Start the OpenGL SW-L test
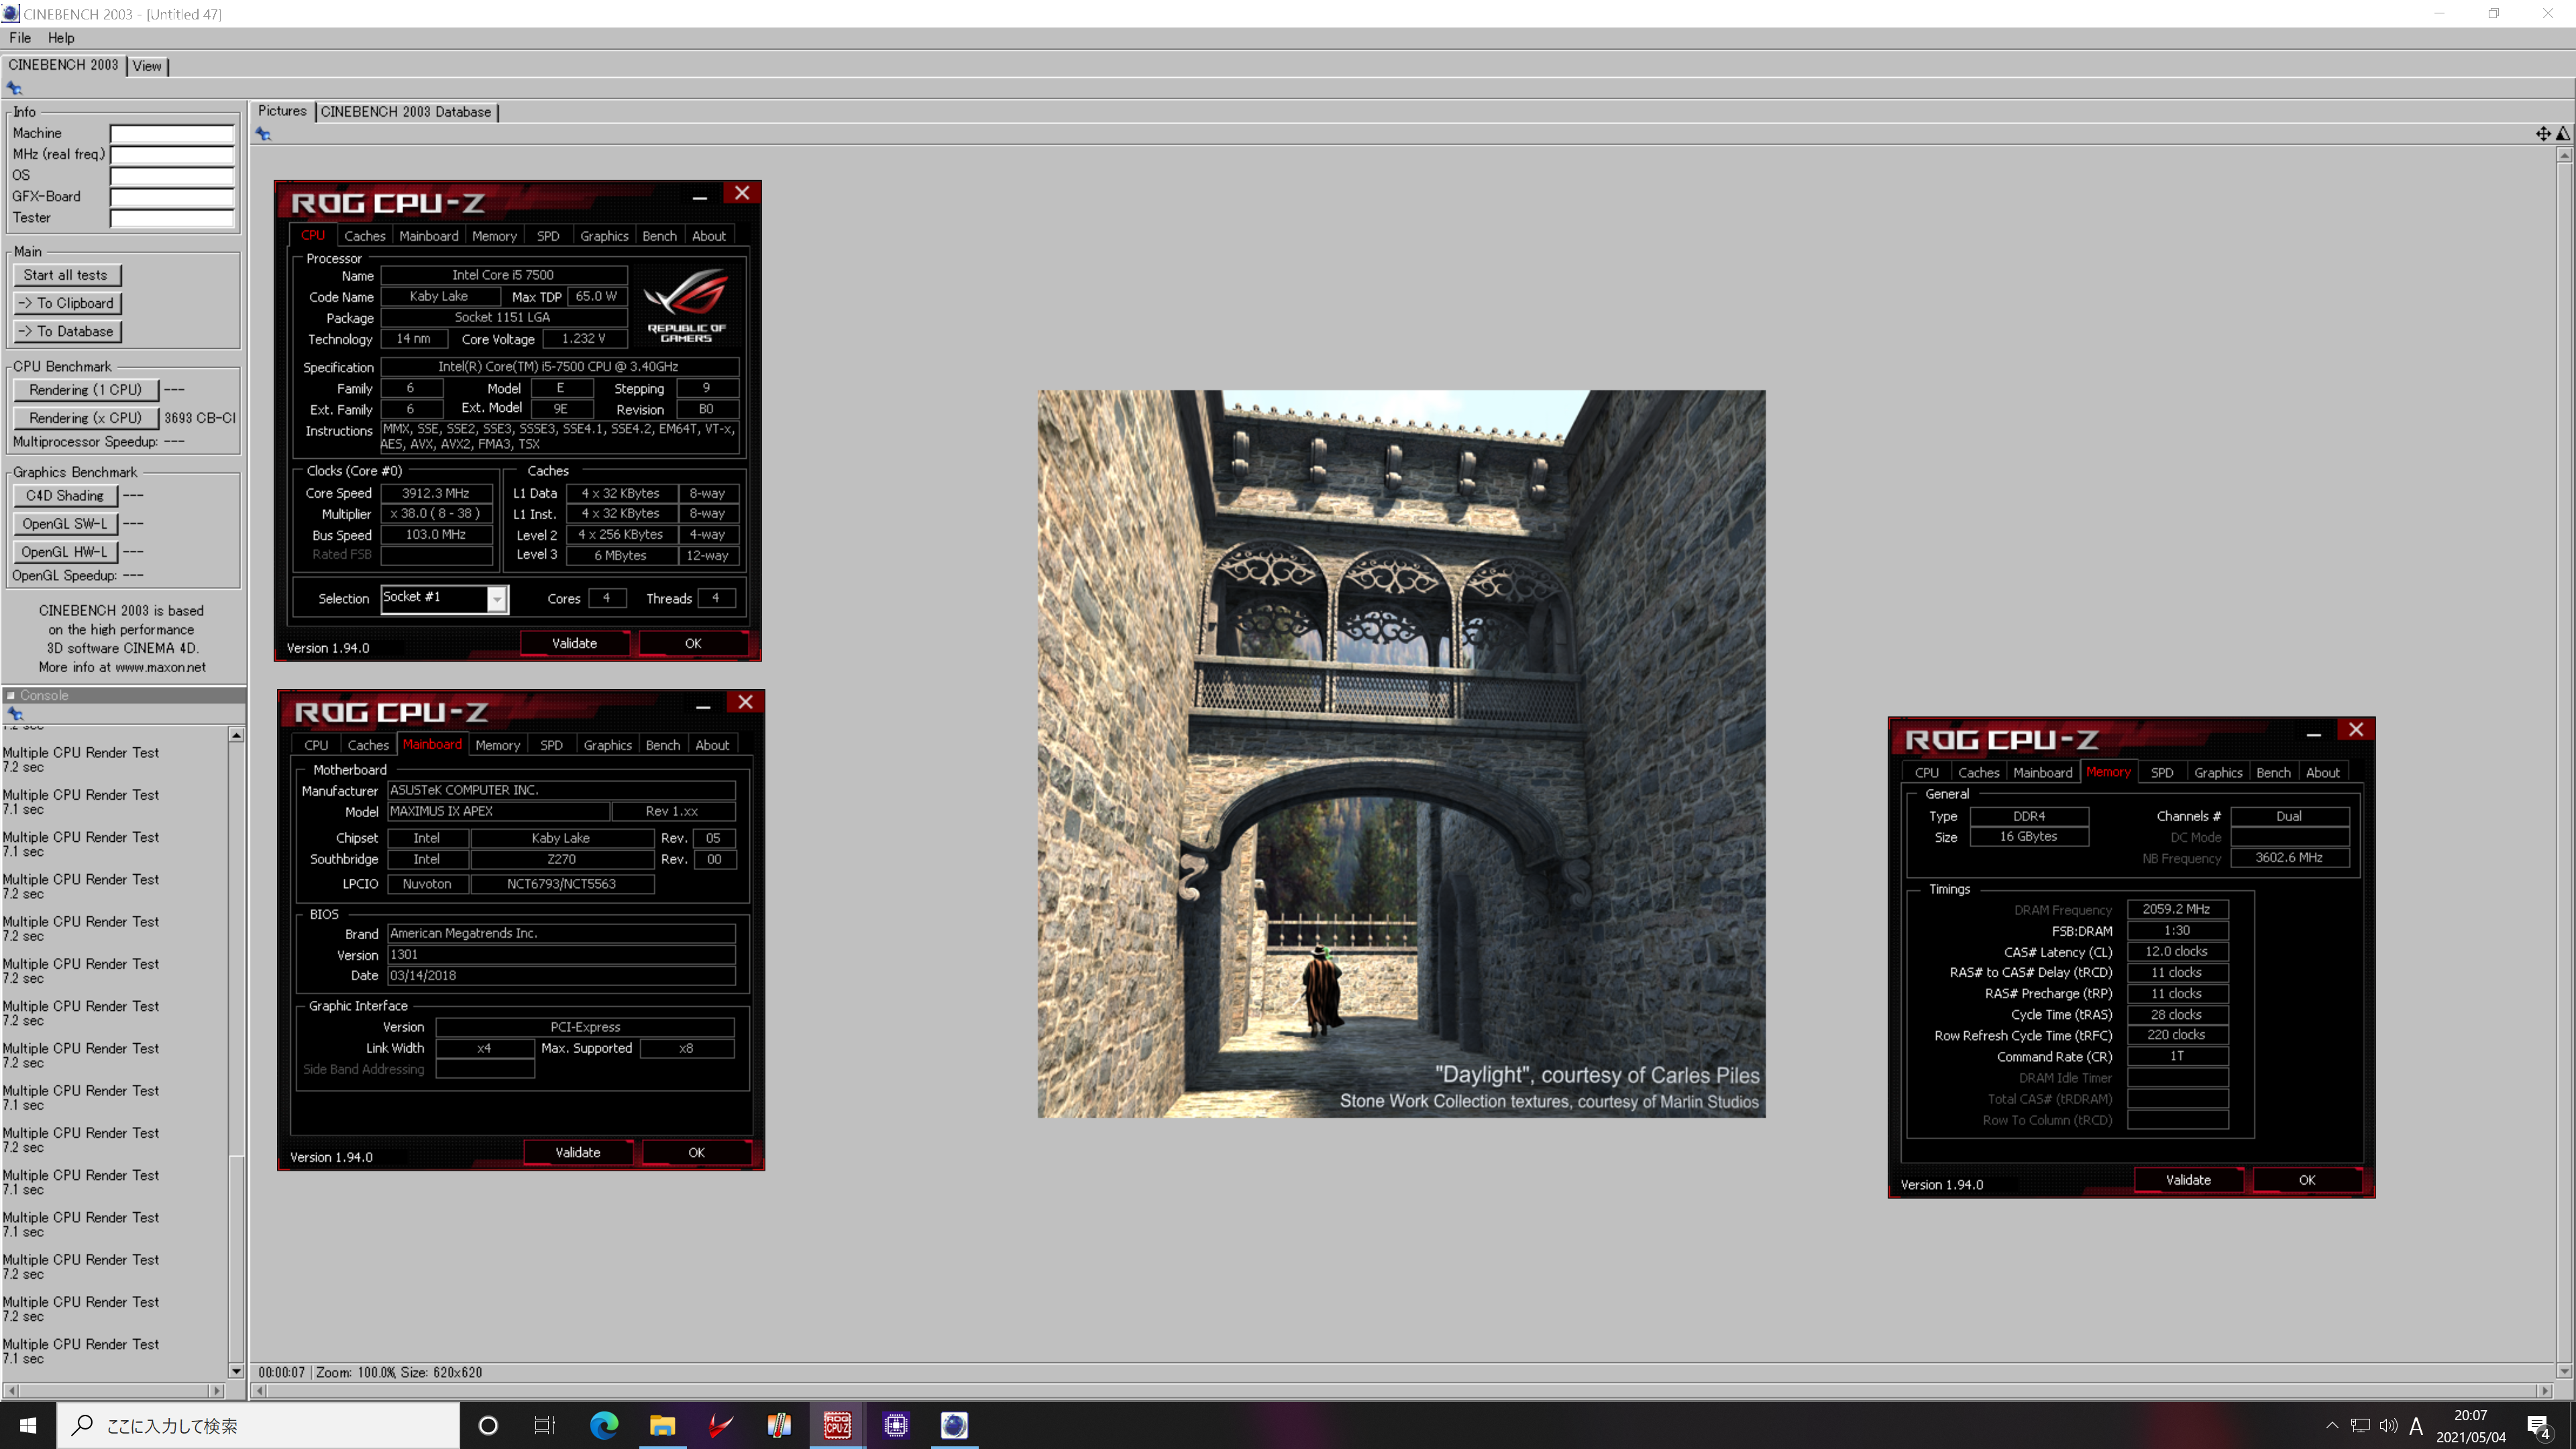2576x1449 pixels. 65,523
